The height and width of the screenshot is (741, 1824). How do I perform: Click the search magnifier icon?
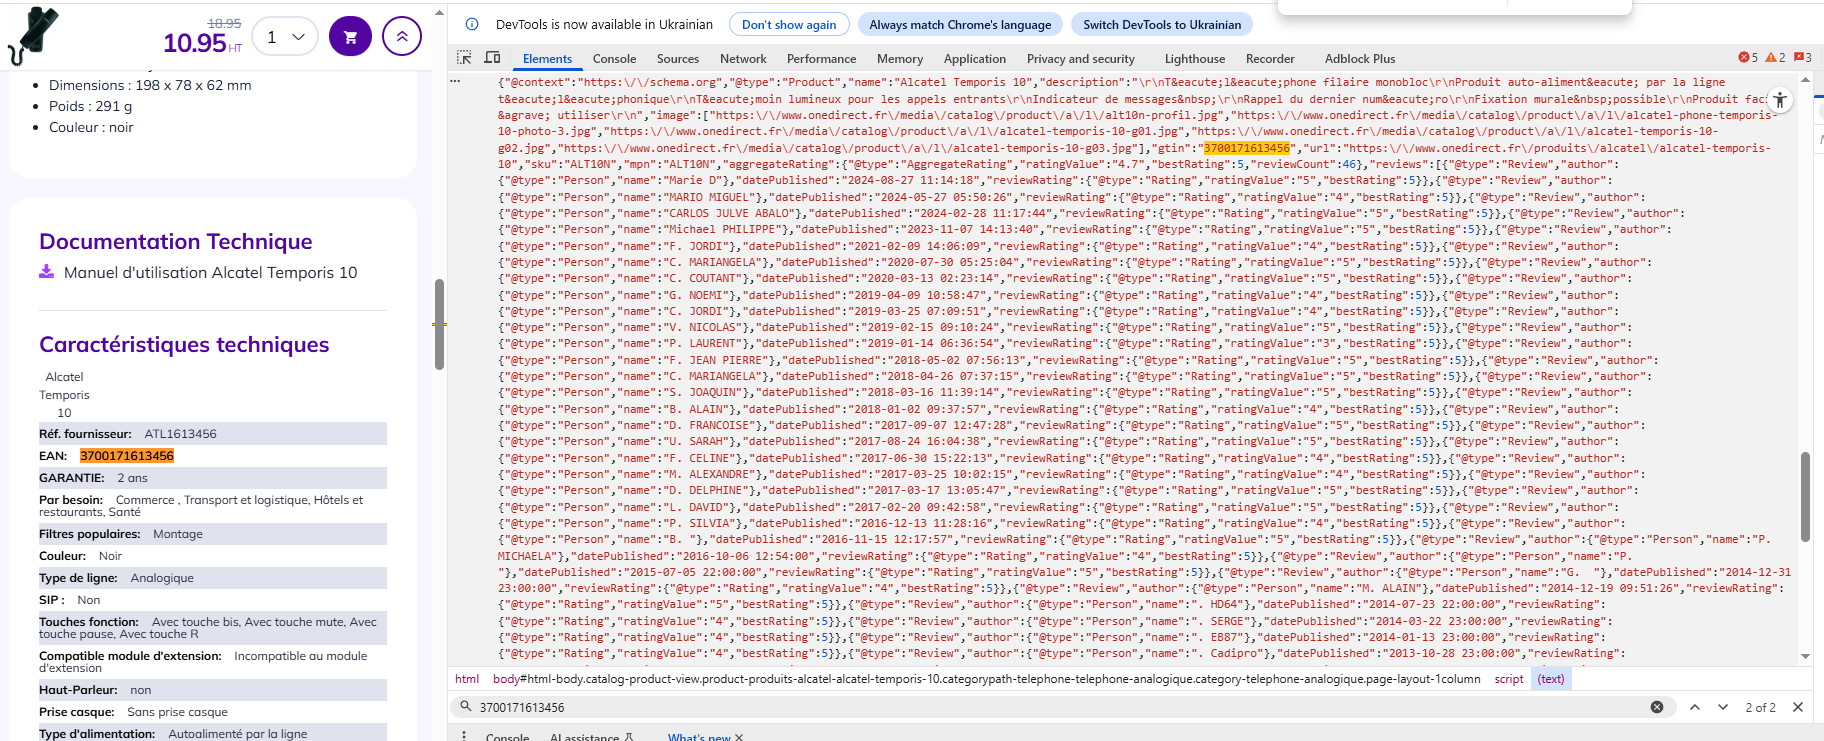pyautogui.click(x=466, y=707)
